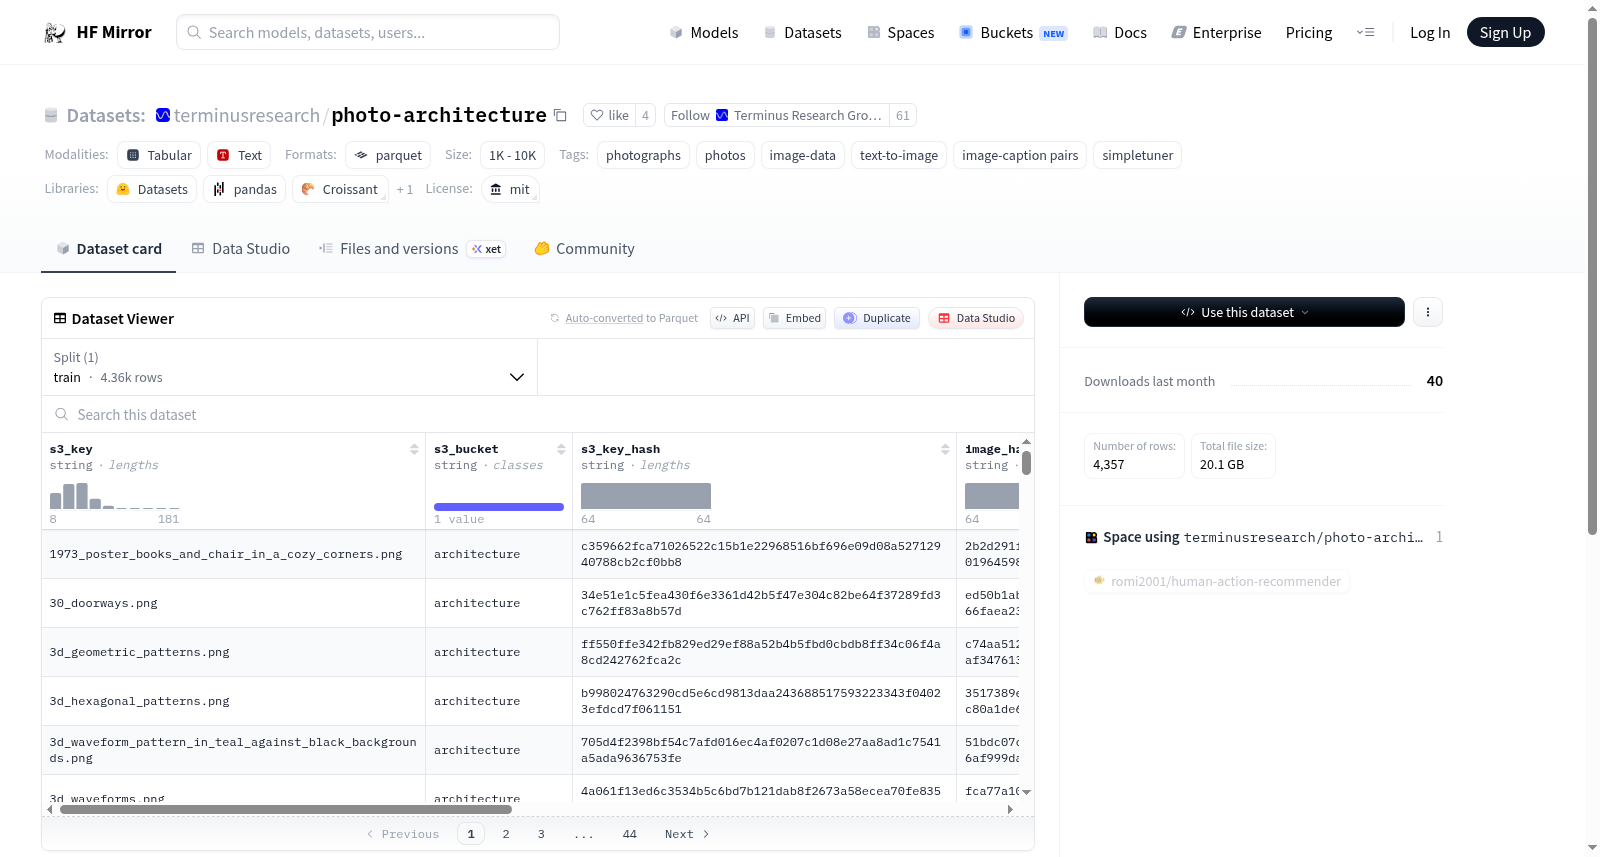The height and width of the screenshot is (857, 1600).
Task: Click the Search this dataset field
Action: tap(538, 415)
